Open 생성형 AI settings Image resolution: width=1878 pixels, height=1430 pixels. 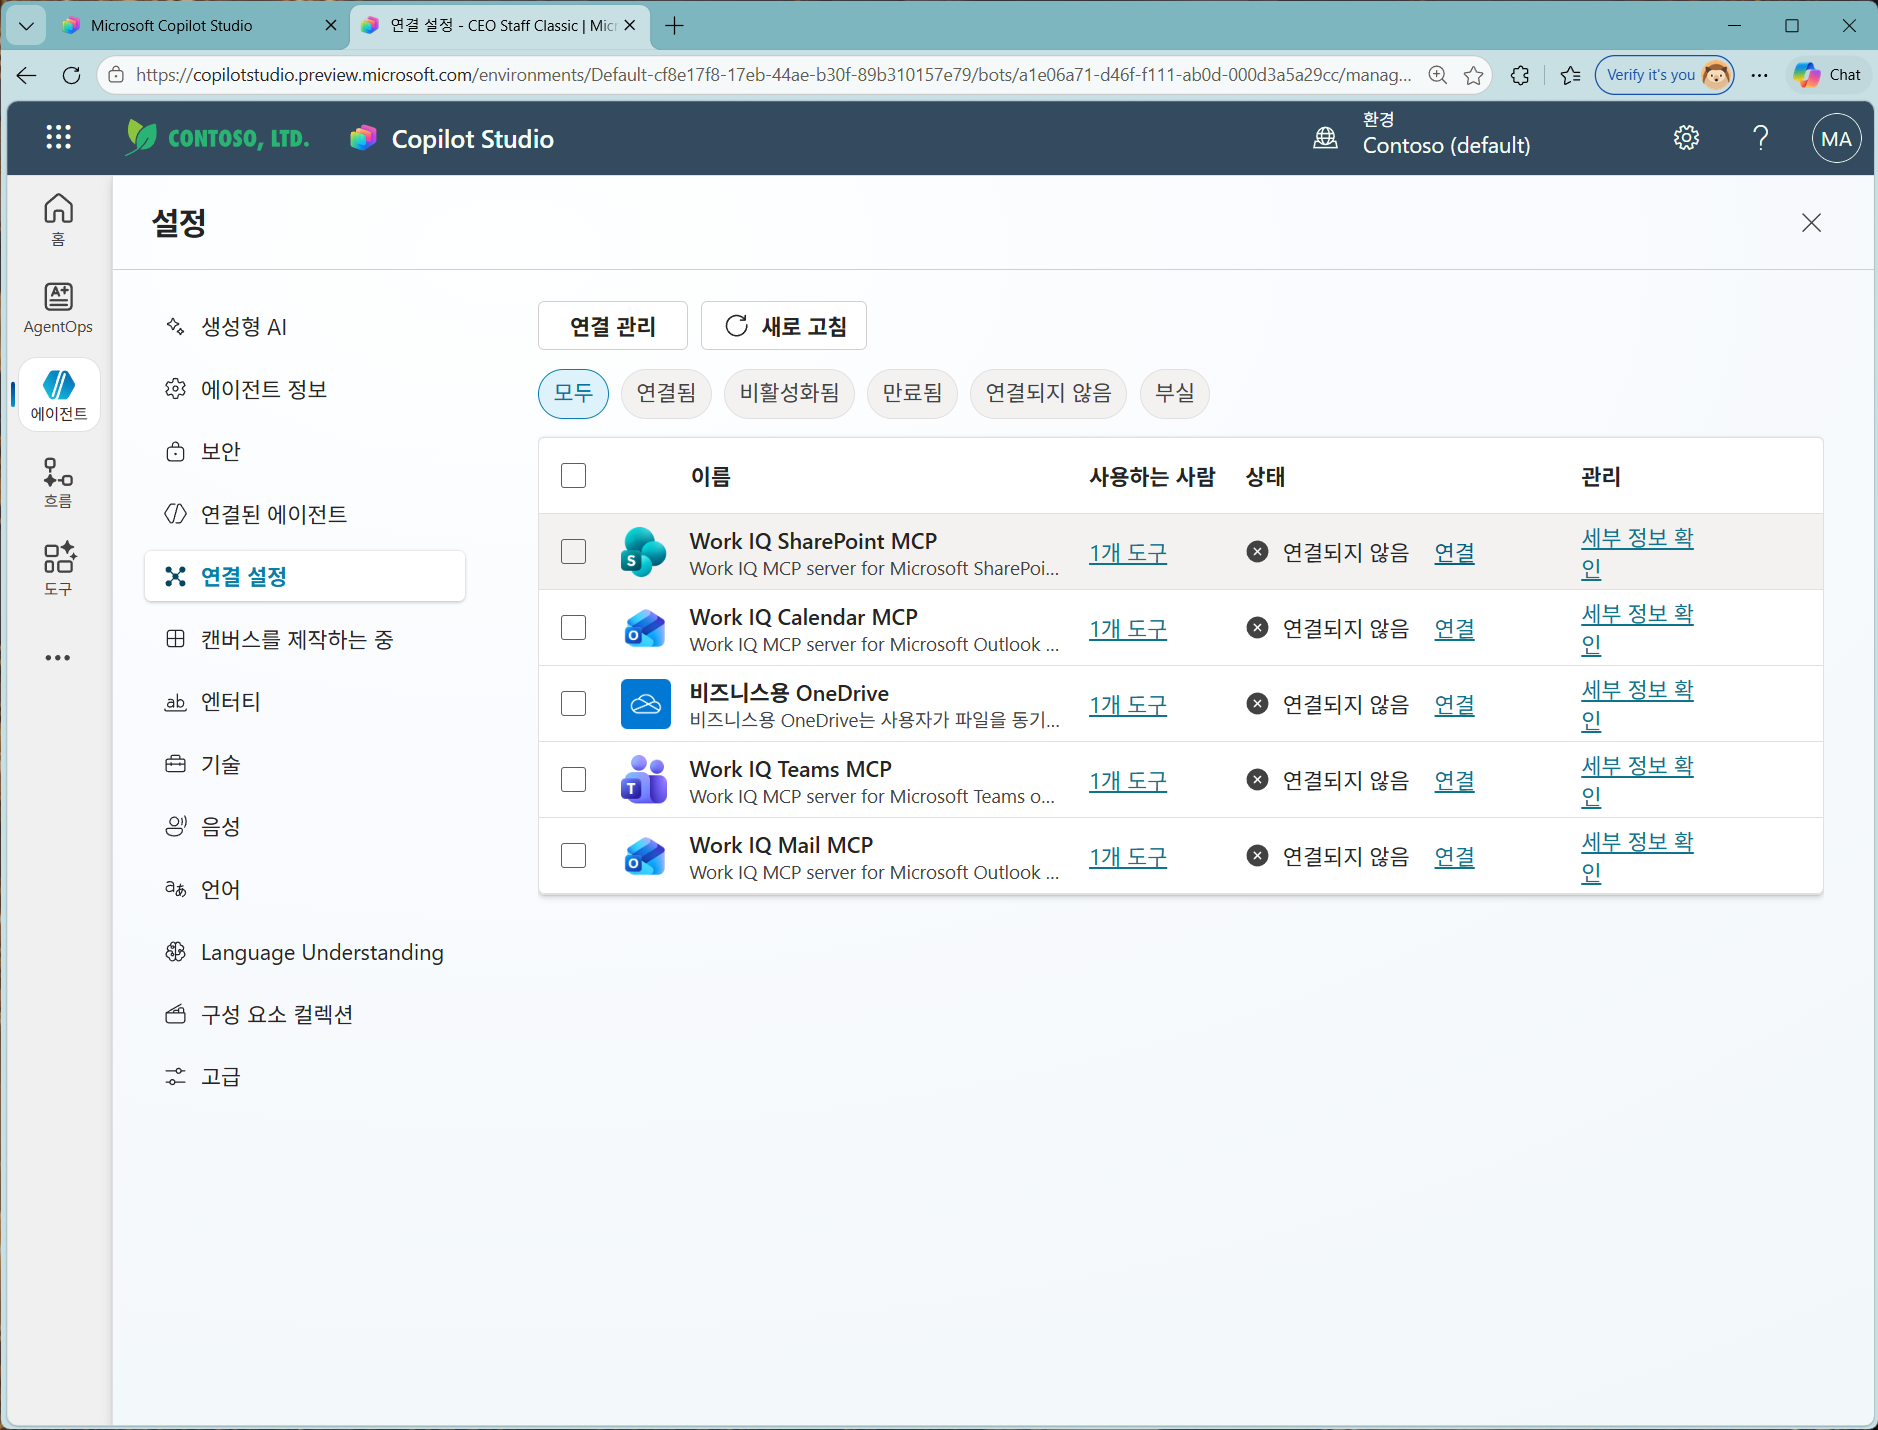click(x=305, y=327)
